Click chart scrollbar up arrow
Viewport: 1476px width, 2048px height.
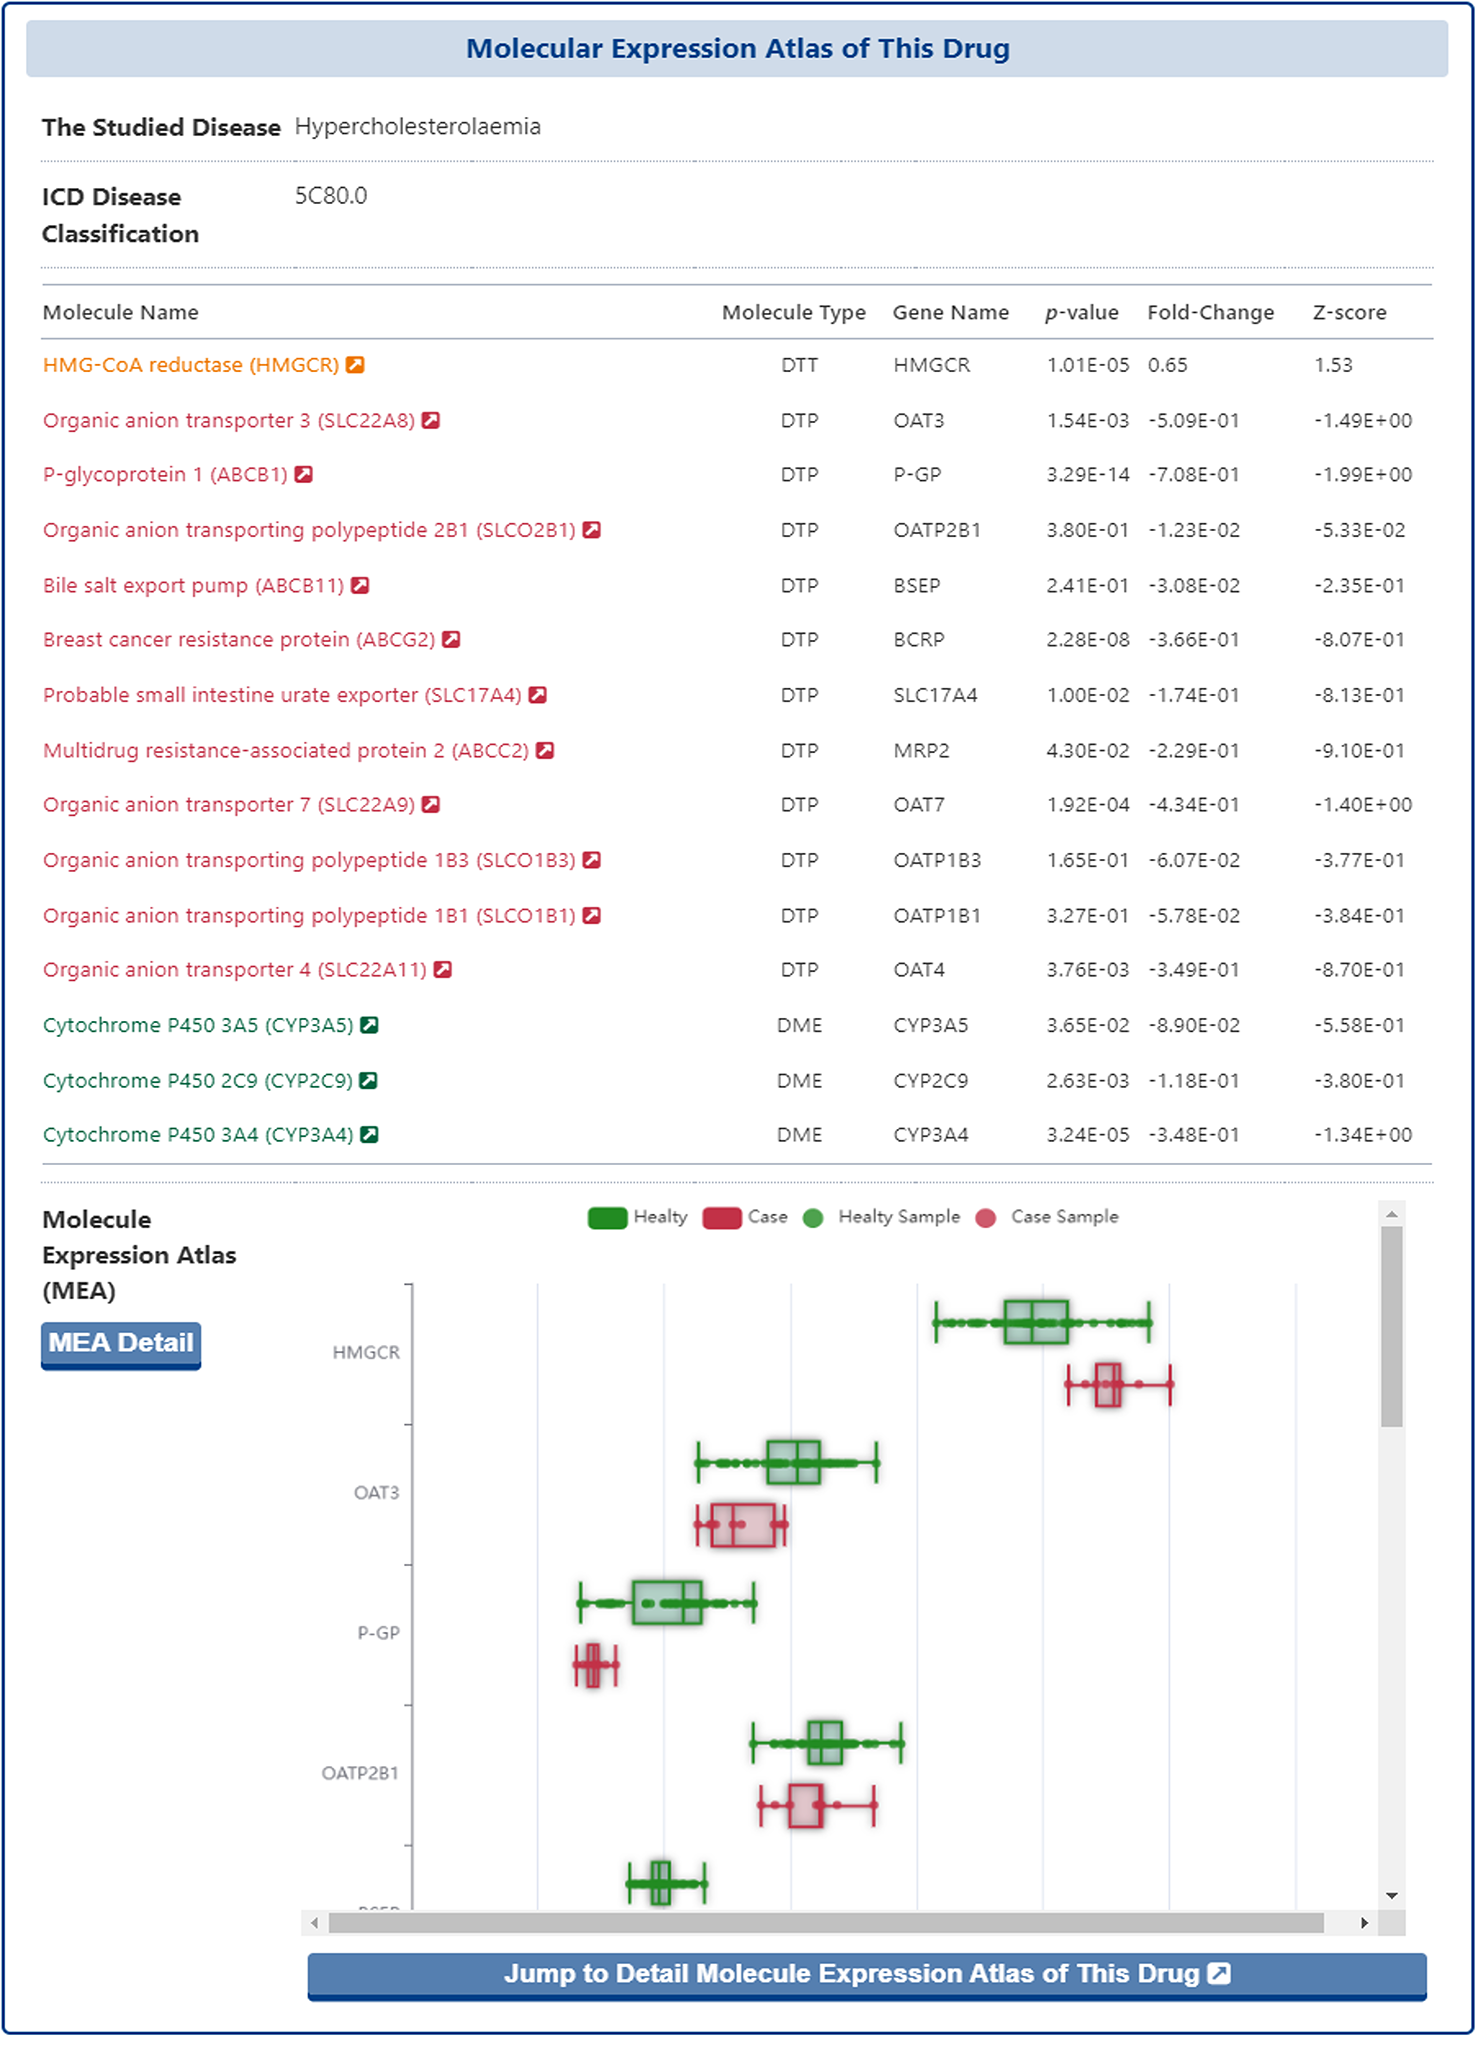1391,1214
